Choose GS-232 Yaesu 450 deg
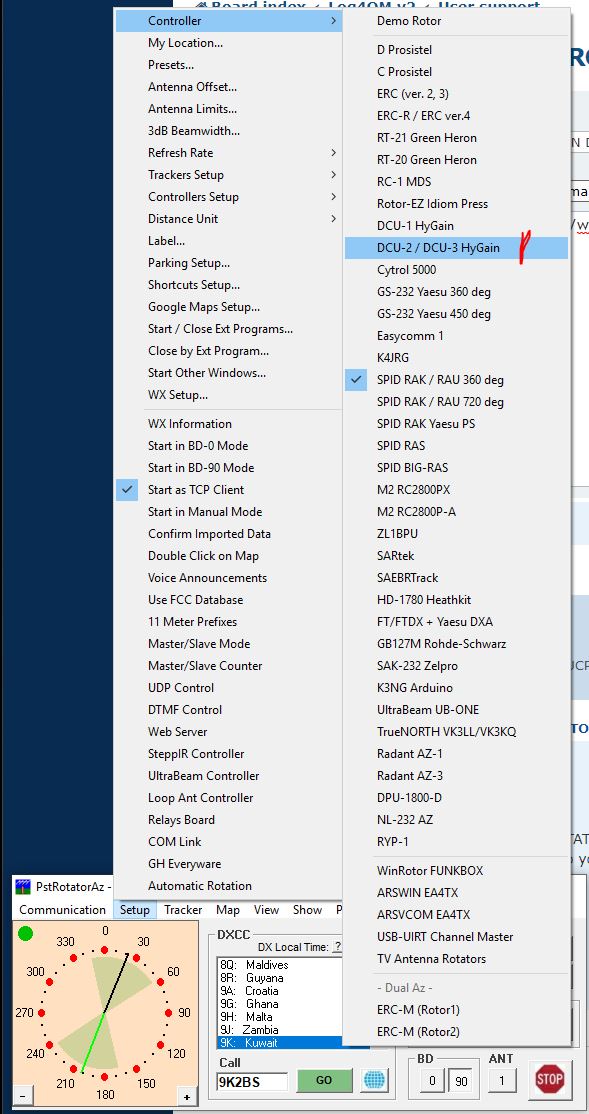Image resolution: width=589 pixels, height=1114 pixels. pos(456,313)
